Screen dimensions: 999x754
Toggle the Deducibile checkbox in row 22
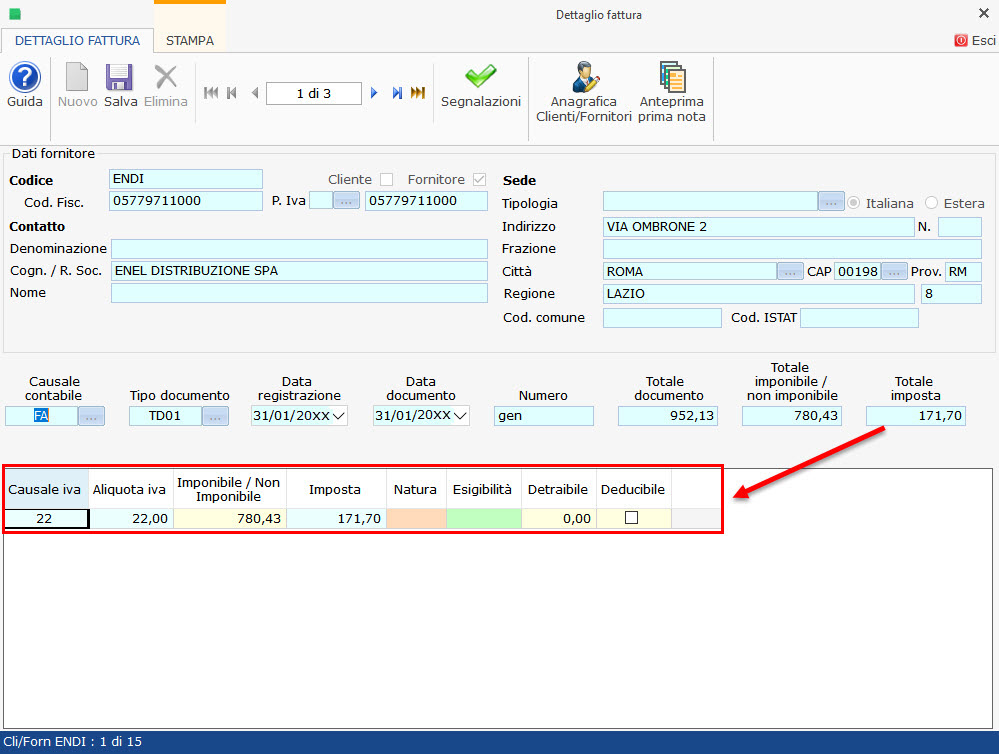(x=631, y=518)
